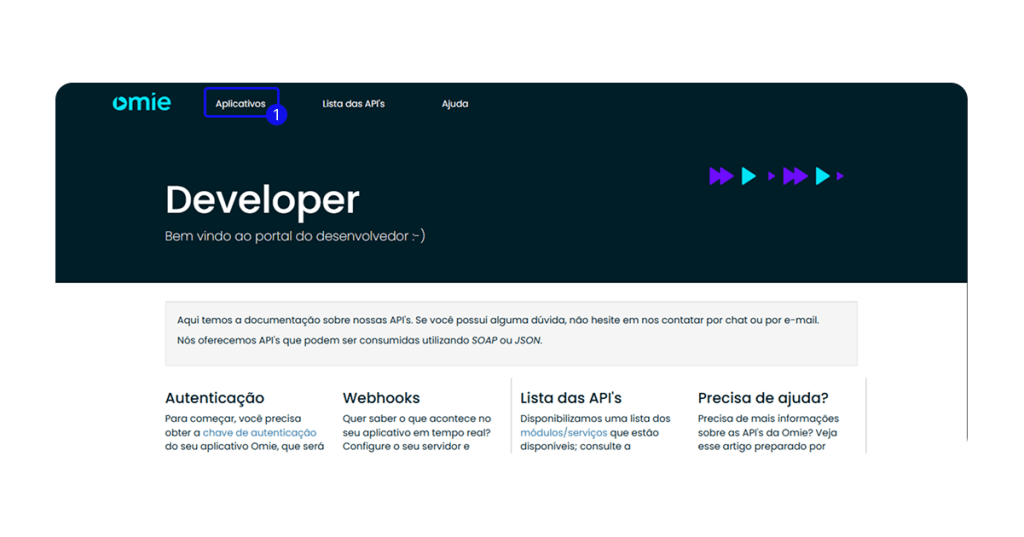The width and height of the screenshot is (1024, 537).
Task: Click the italic JSON text
Action: 527,341
